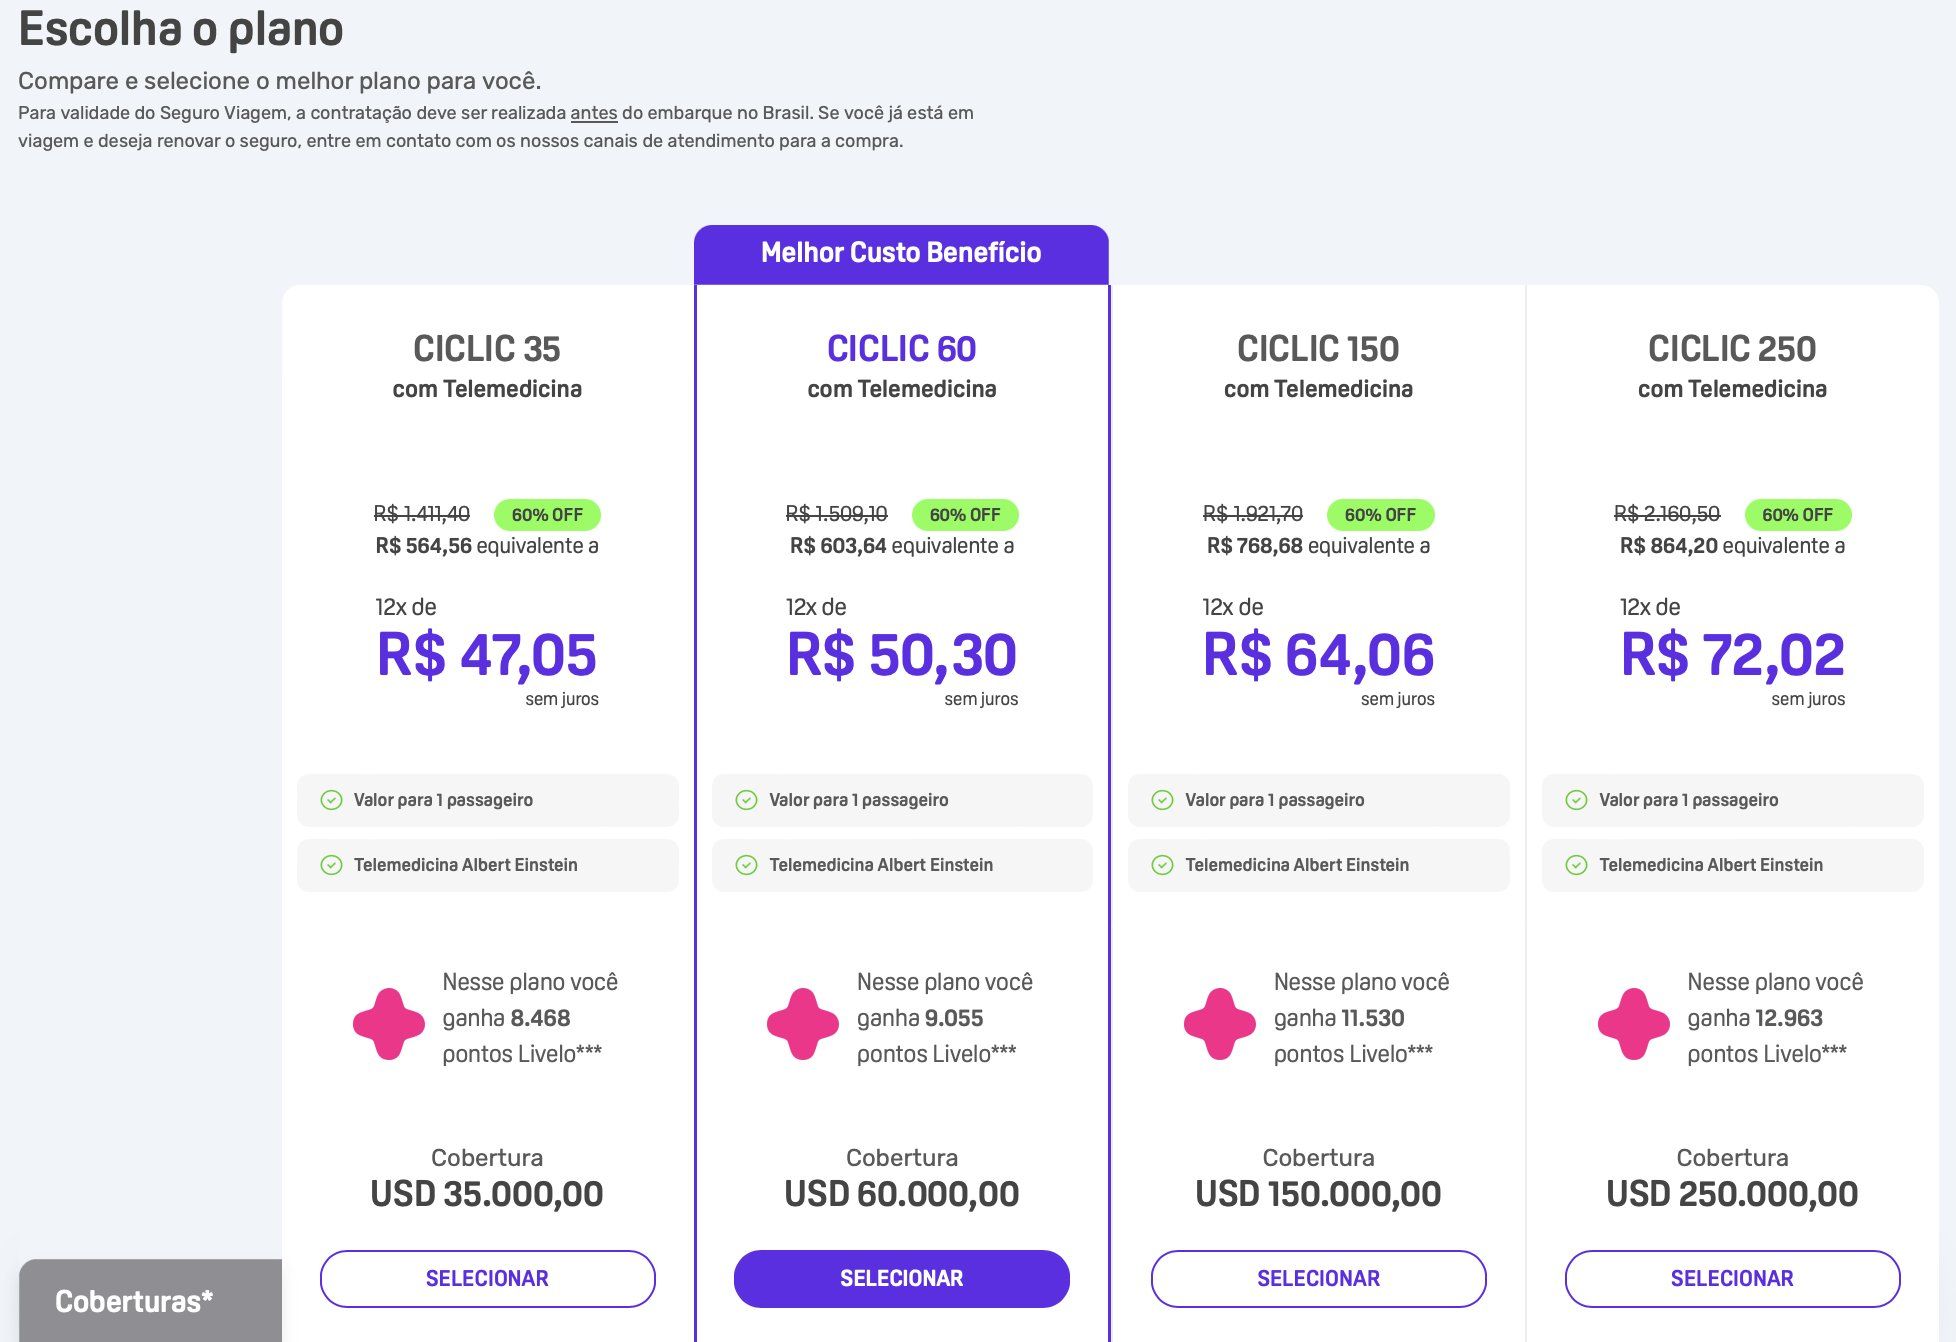Screen dimensions: 1956x1342
Task: Click the pink Livelo icon under CICLIC 60
Action: tap(803, 1023)
